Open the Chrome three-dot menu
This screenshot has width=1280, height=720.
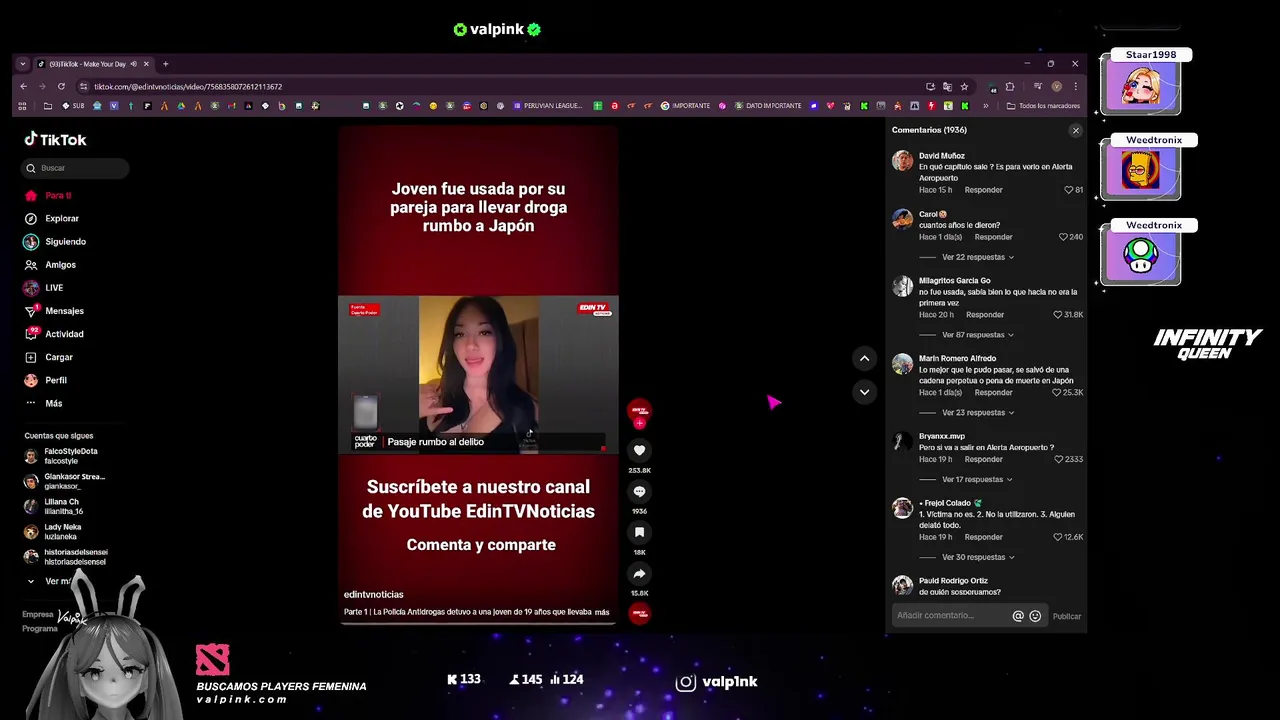click(1075, 86)
